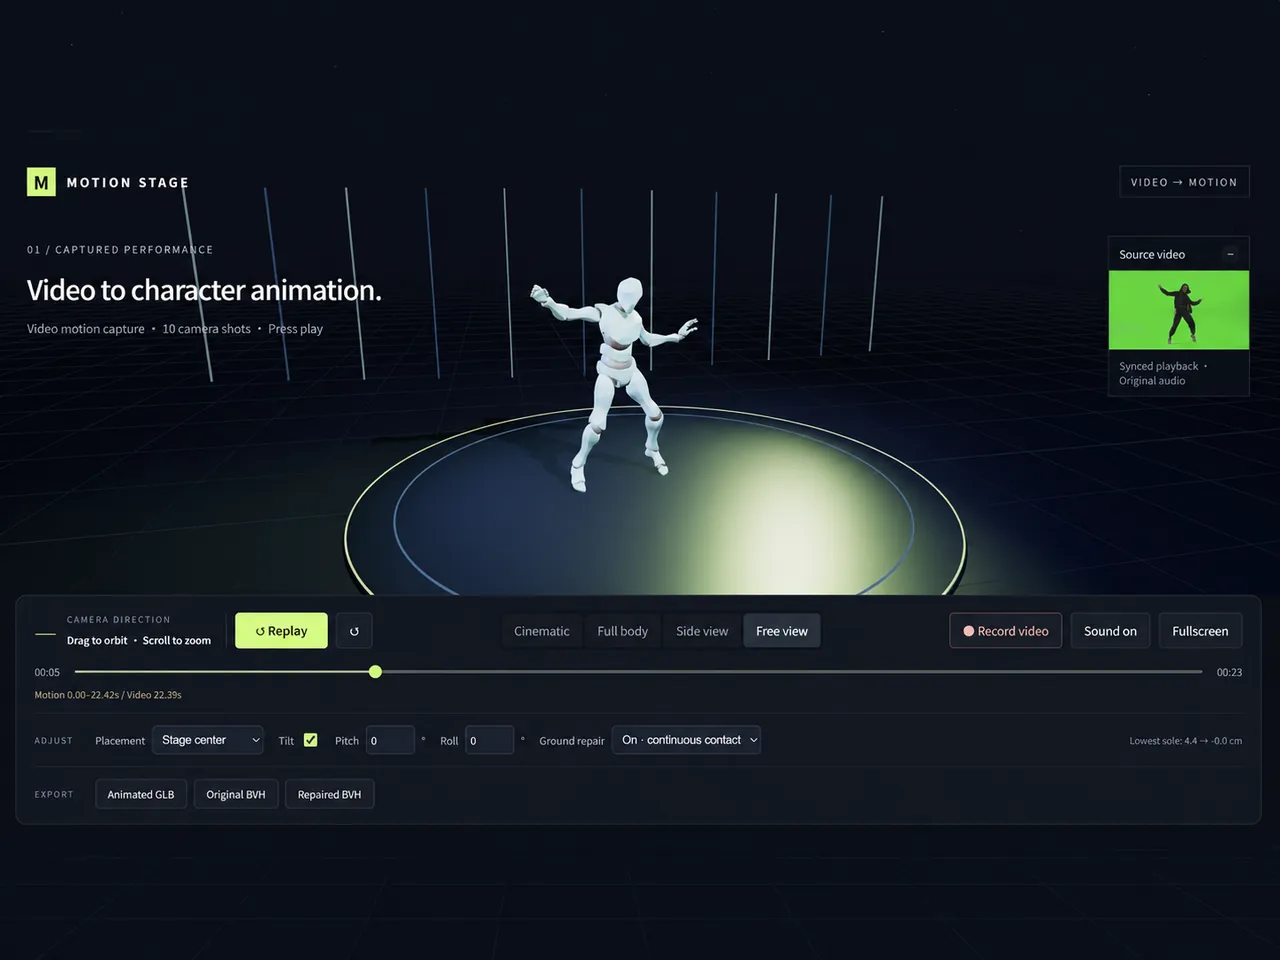Focus the Pitch input field
Screen dimensions: 1280x960
[x=390, y=740]
